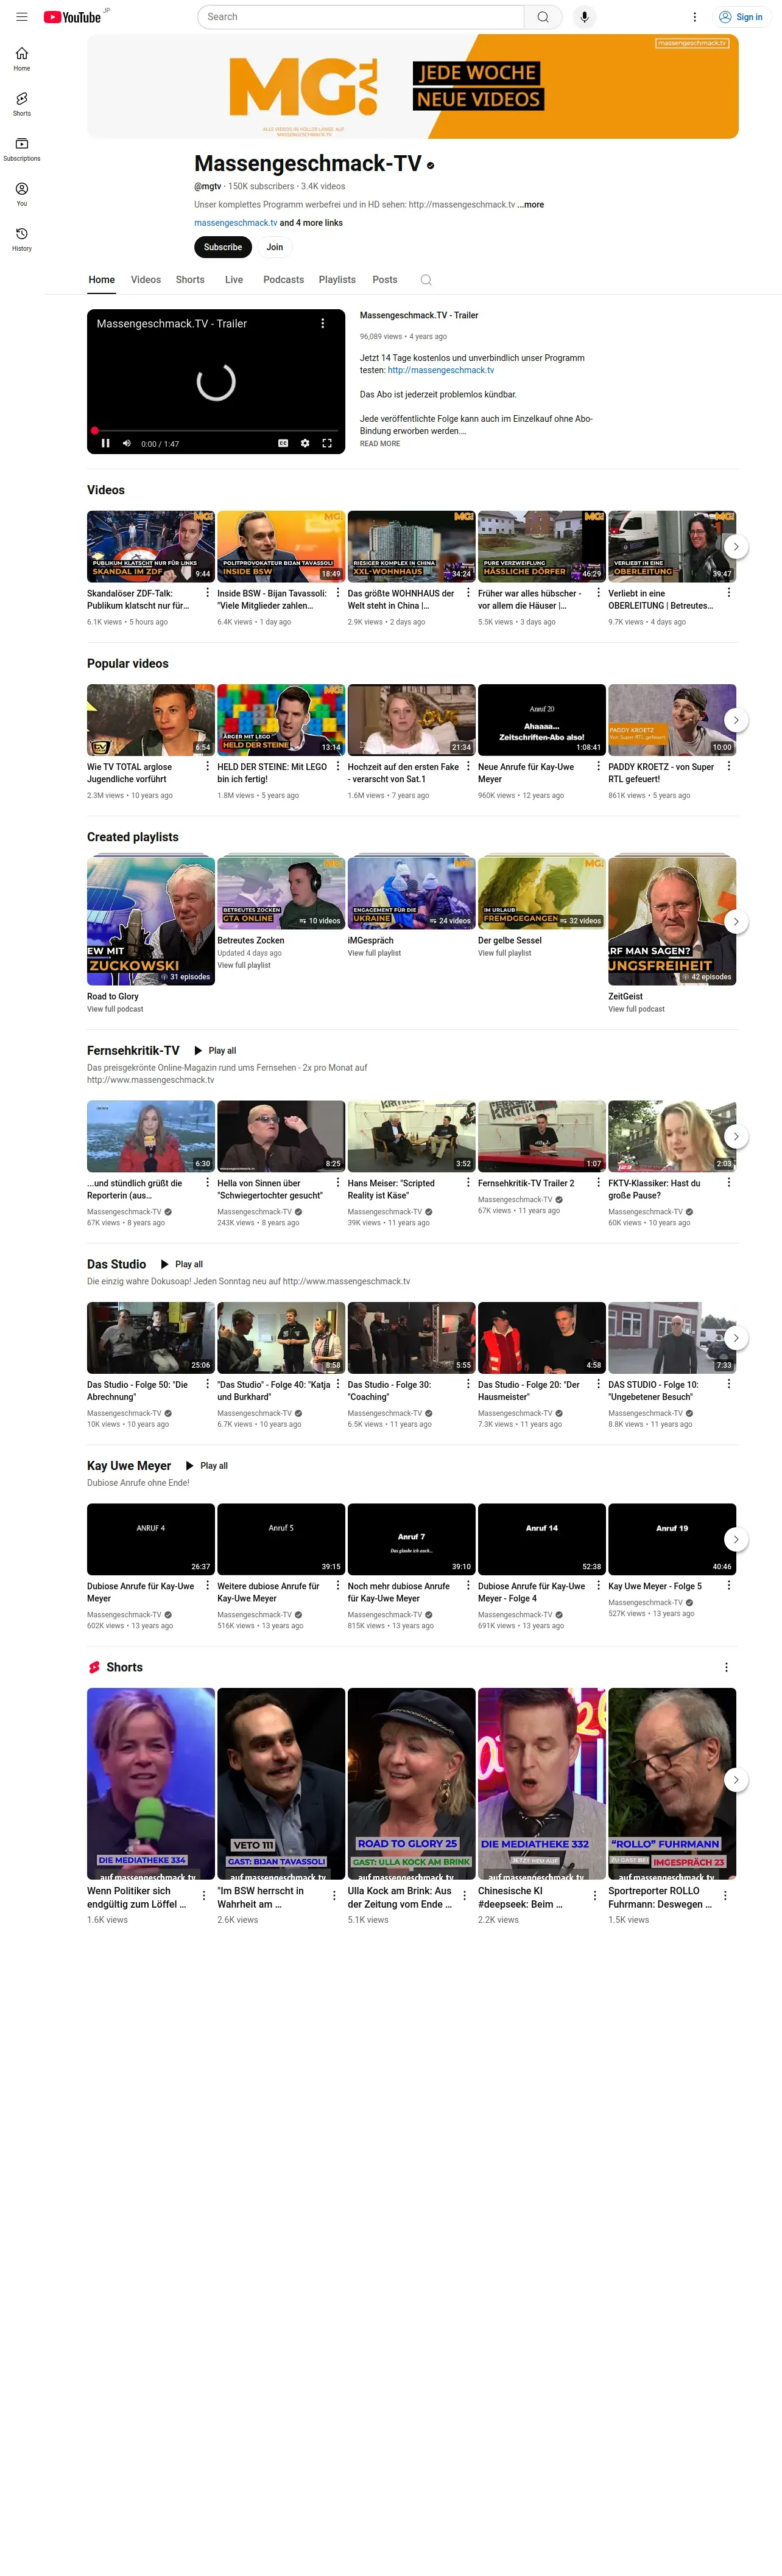
Task: Open options for Inside BSW video
Action: point(337,593)
